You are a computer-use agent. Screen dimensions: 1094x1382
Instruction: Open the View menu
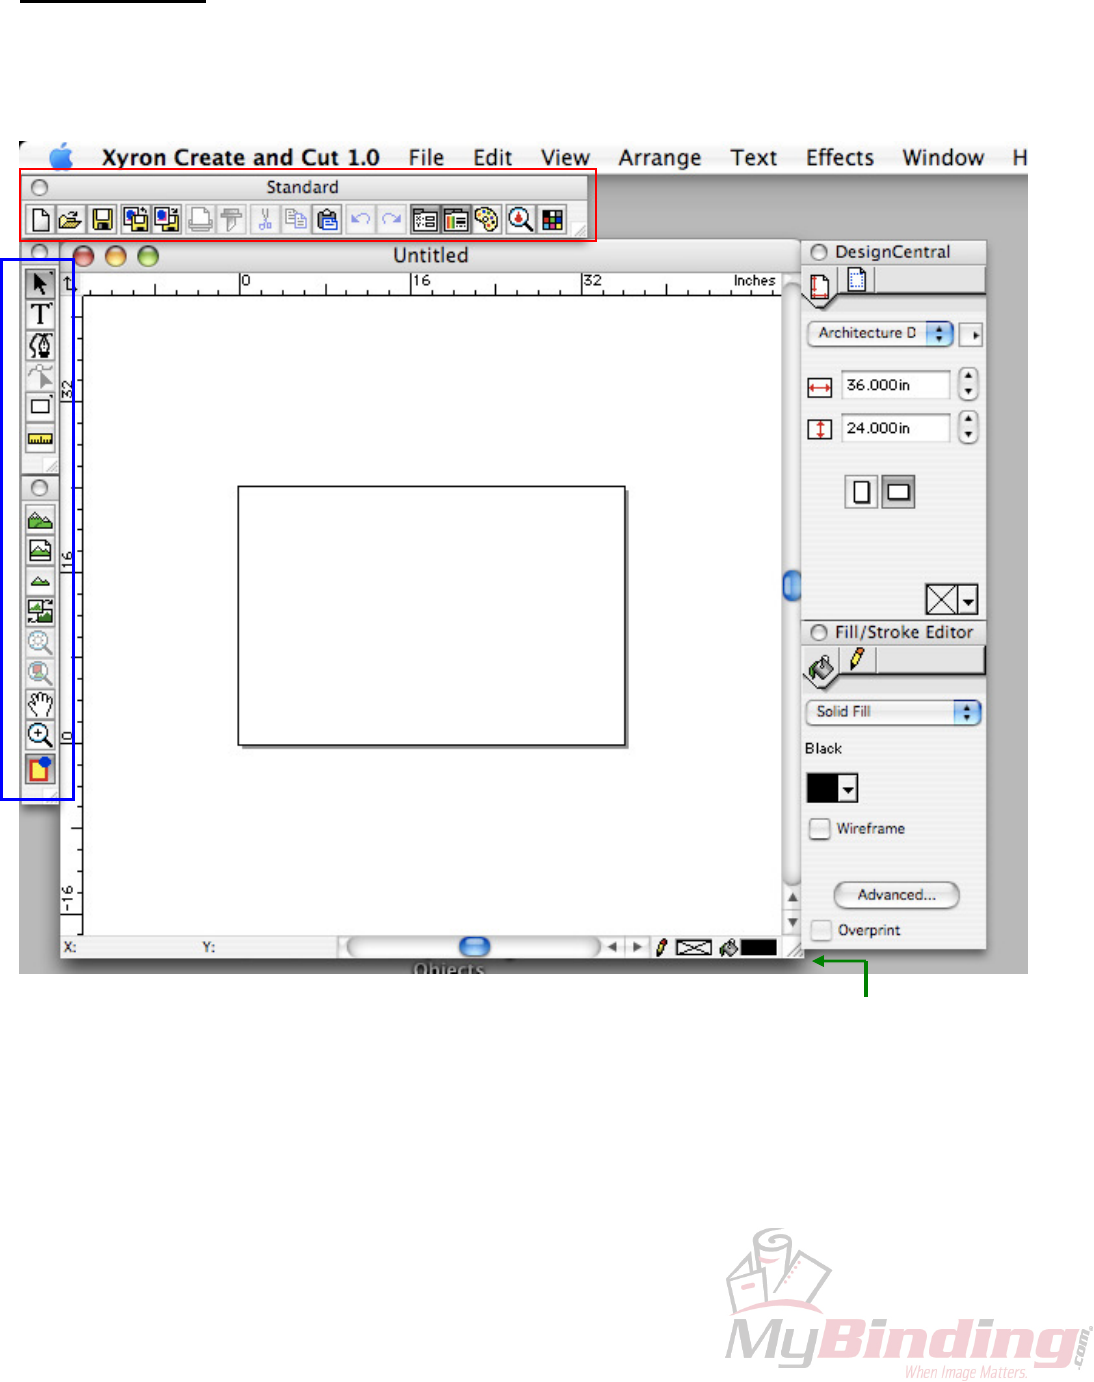click(x=565, y=158)
